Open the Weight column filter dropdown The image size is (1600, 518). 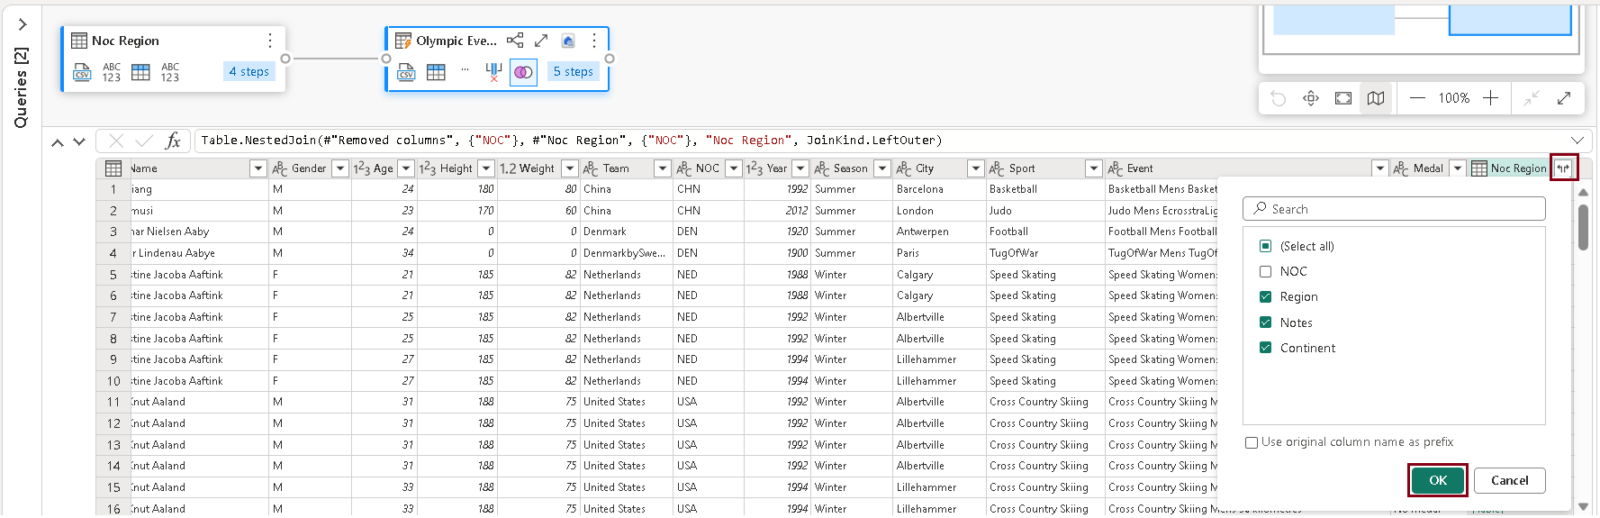(x=570, y=168)
